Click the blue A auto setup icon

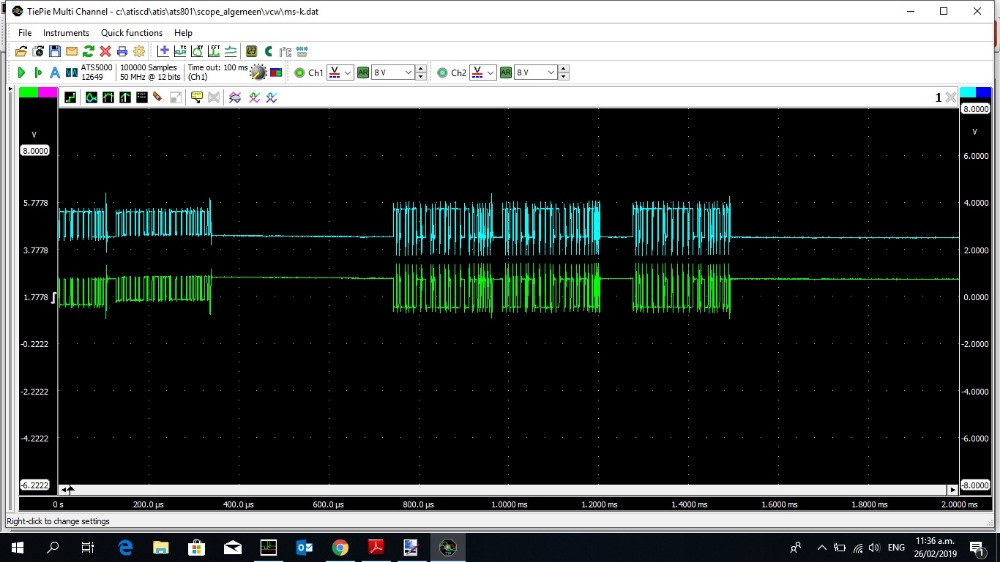pos(55,73)
